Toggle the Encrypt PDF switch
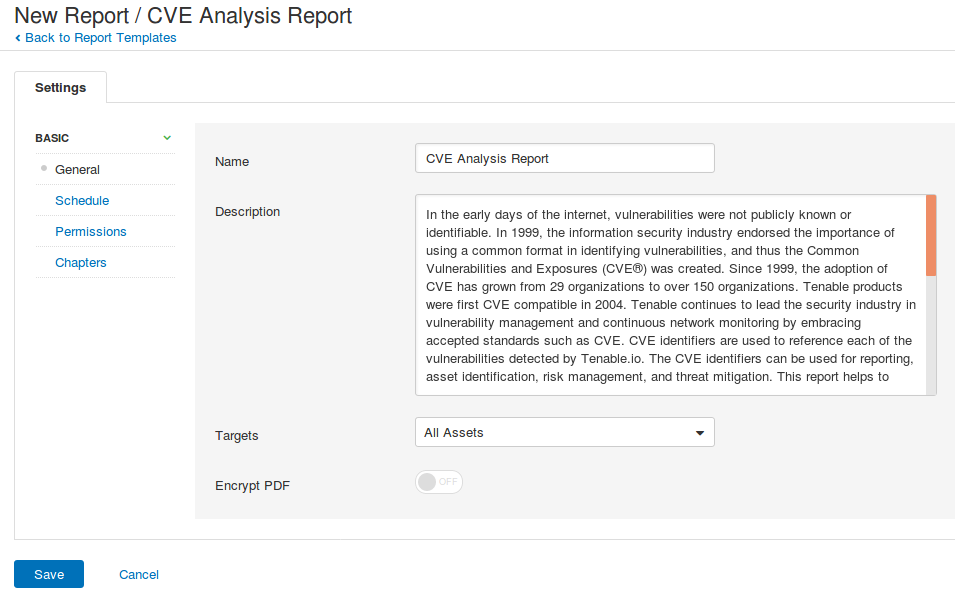This screenshot has width=955, height=603. pyautogui.click(x=439, y=482)
